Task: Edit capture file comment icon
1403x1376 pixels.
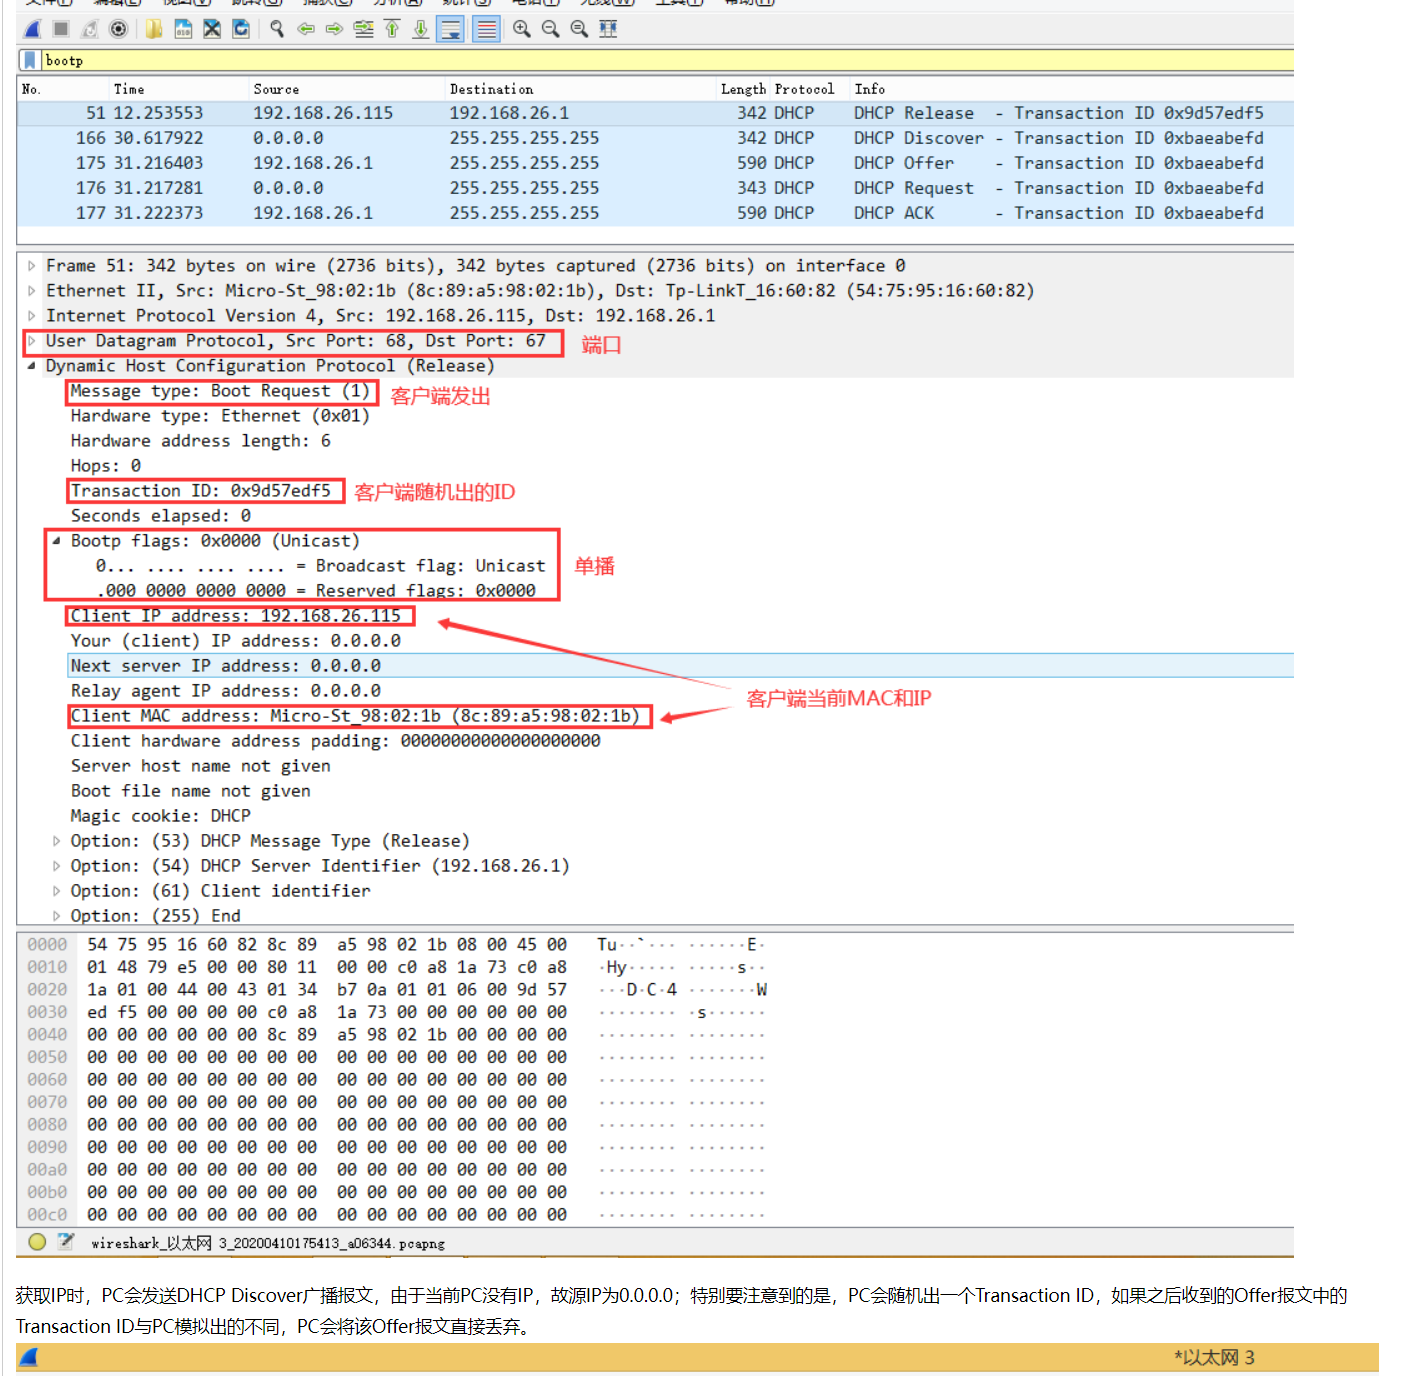Action: pyautogui.click(x=66, y=1242)
